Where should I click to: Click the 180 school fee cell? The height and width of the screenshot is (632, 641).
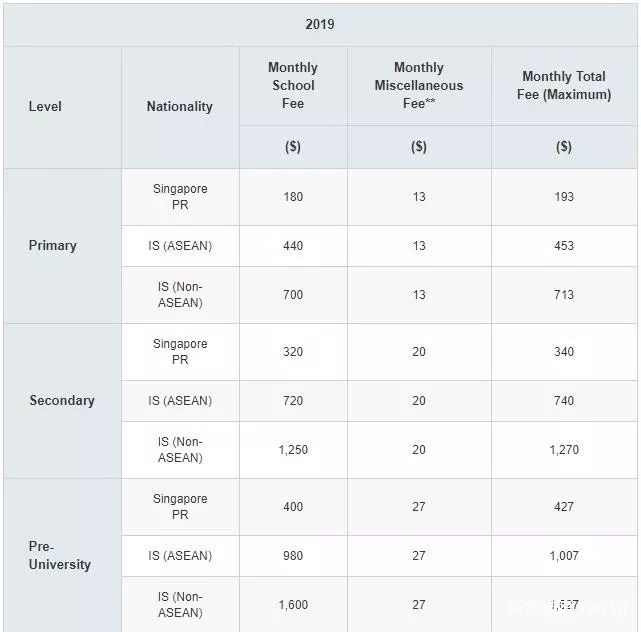(x=293, y=197)
